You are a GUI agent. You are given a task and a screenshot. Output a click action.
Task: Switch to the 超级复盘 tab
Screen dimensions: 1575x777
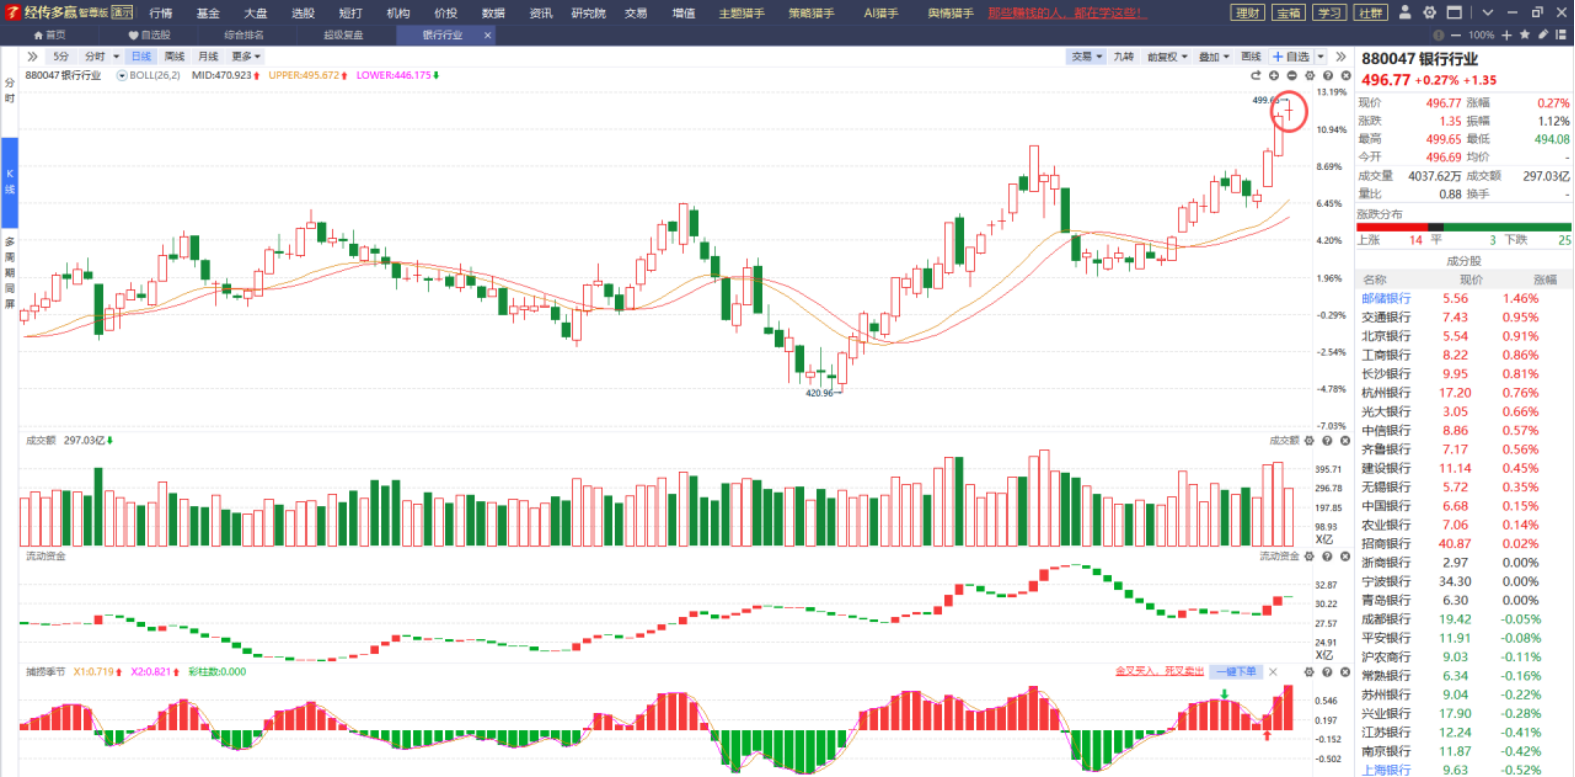pos(343,35)
